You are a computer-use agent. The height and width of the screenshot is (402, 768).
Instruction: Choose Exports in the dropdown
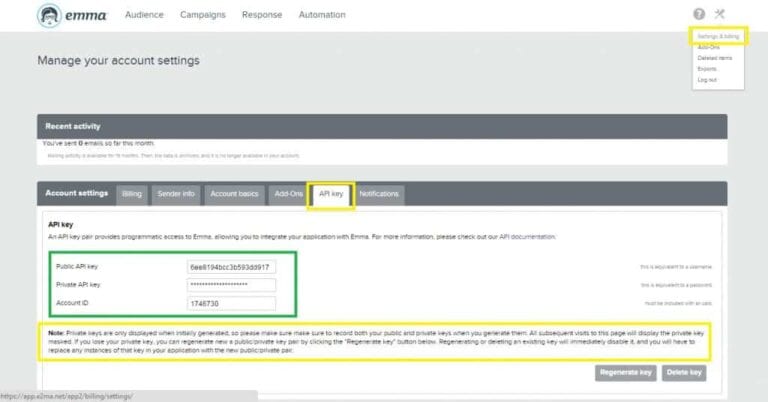(707, 69)
